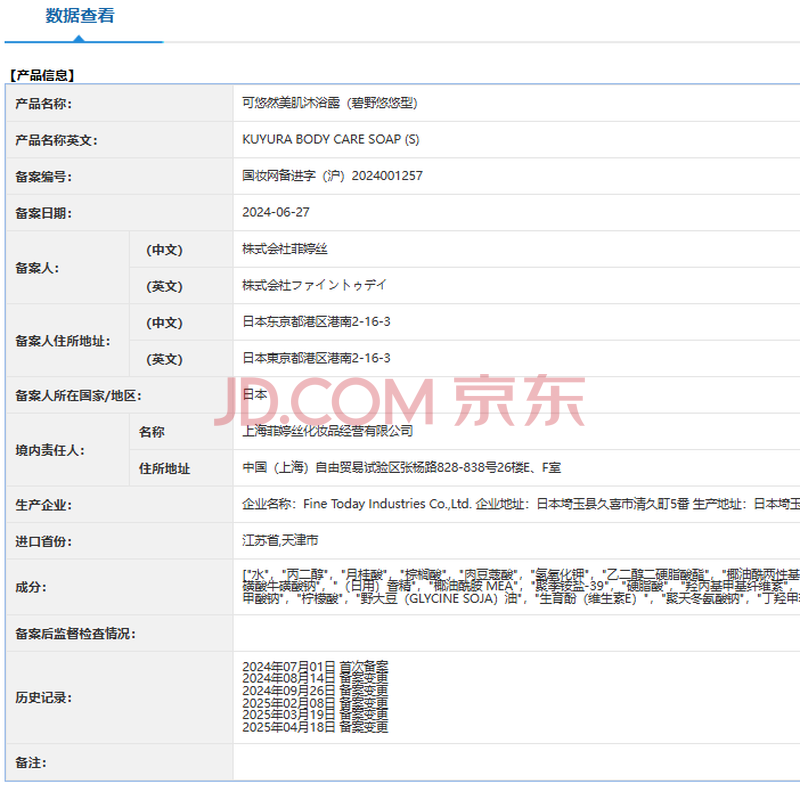Click the 备案后监督检查情况 row label

pos(75,633)
